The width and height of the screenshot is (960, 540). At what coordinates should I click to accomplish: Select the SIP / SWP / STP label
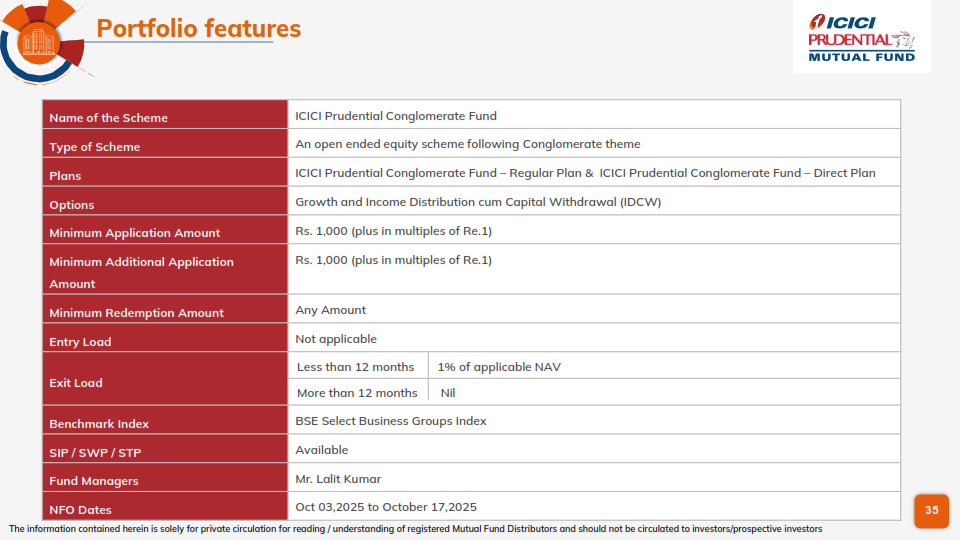pyautogui.click(x=95, y=453)
